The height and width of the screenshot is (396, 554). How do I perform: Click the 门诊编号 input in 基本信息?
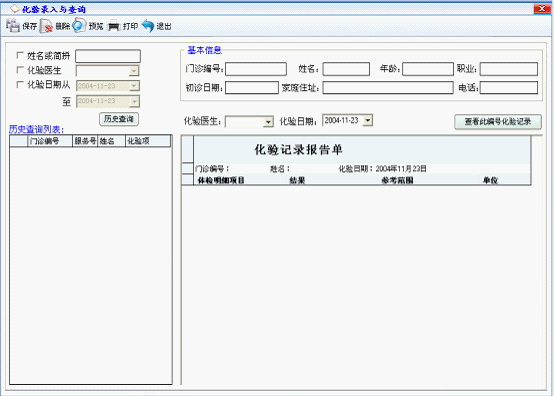pyautogui.click(x=256, y=69)
